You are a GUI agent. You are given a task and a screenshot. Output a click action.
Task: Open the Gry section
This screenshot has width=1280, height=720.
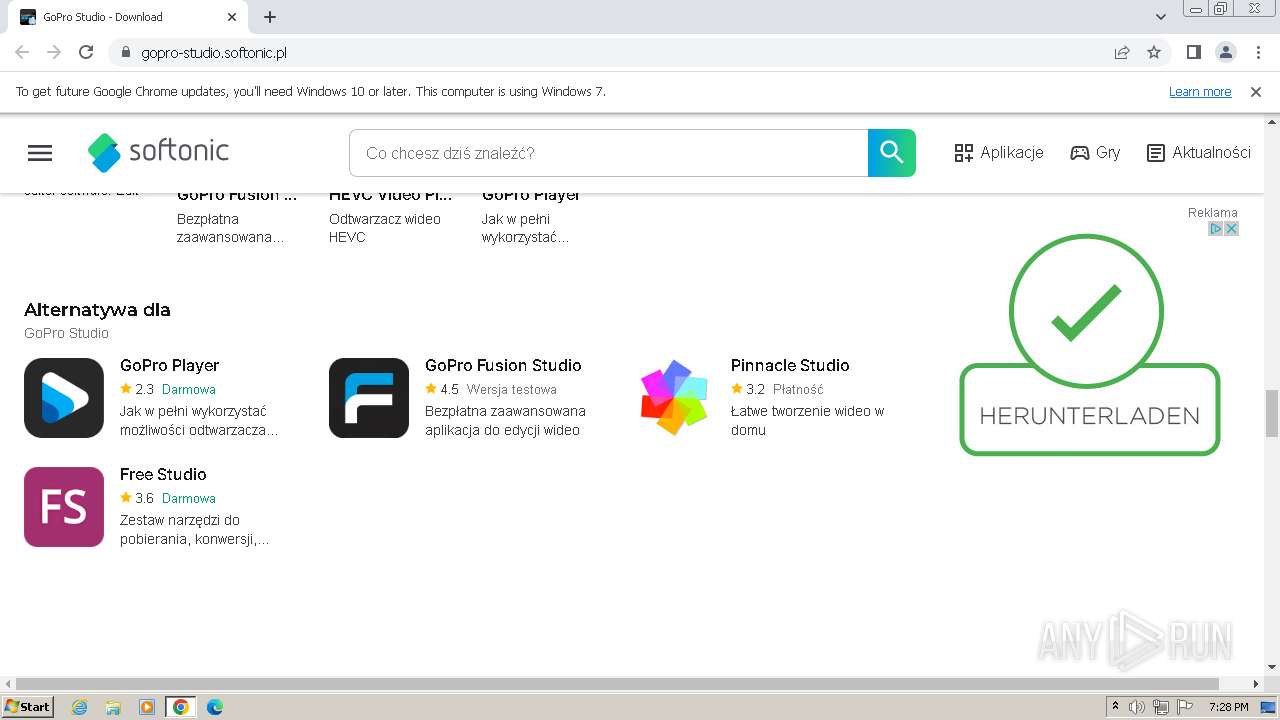click(x=1095, y=153)
